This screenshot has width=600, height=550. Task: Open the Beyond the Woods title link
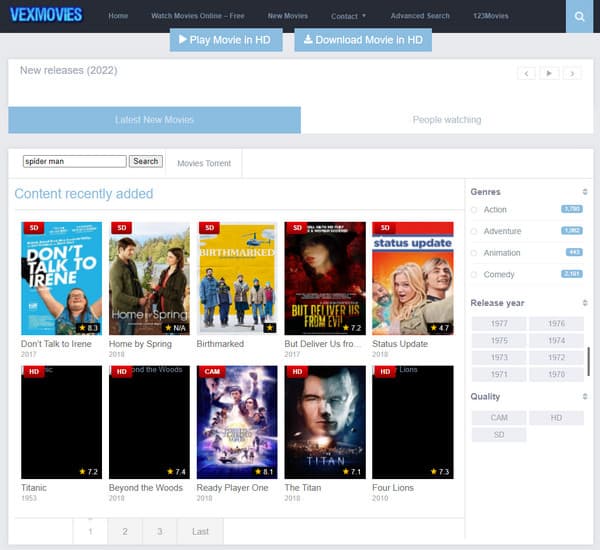pos(146,488)
